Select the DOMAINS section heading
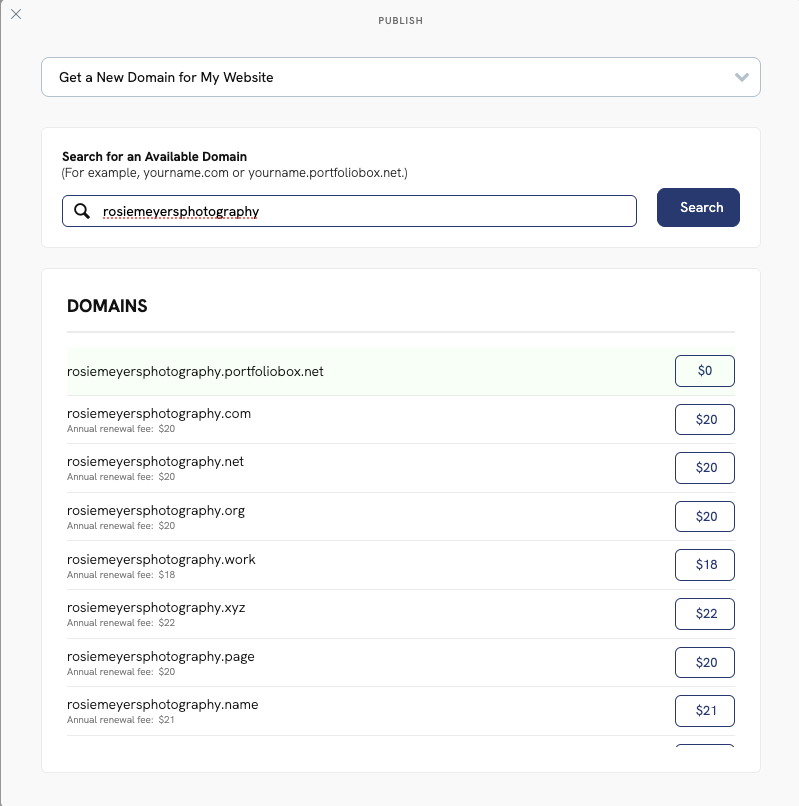799x806 pixels. click(x=106, y=306)
